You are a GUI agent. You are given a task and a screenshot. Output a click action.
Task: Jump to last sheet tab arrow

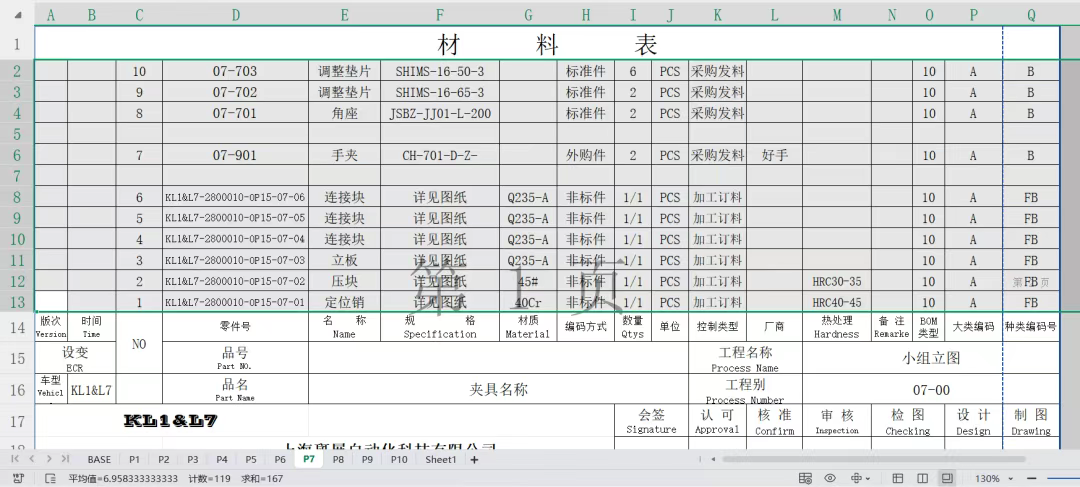click(x=65, y=459)
